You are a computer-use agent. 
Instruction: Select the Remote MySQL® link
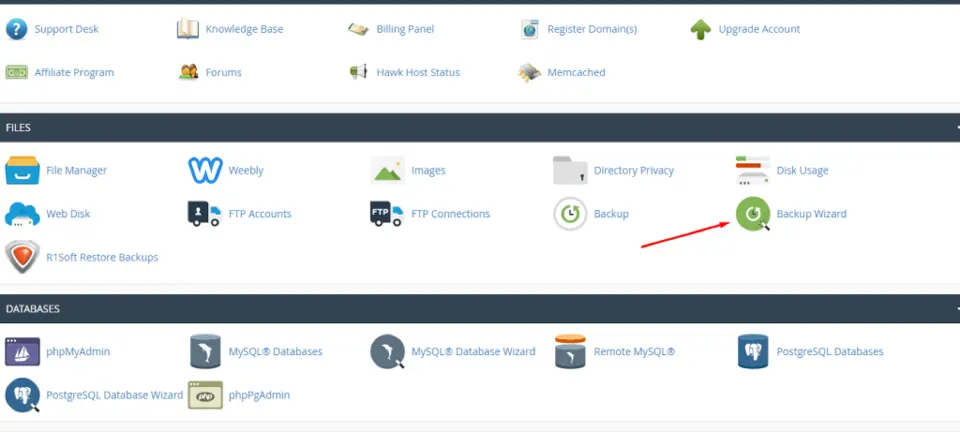(x=634, y=352)
